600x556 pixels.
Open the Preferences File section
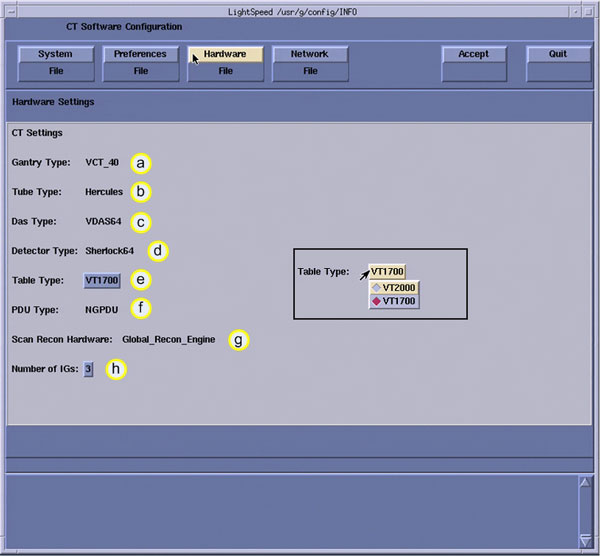tap(140, 62)
